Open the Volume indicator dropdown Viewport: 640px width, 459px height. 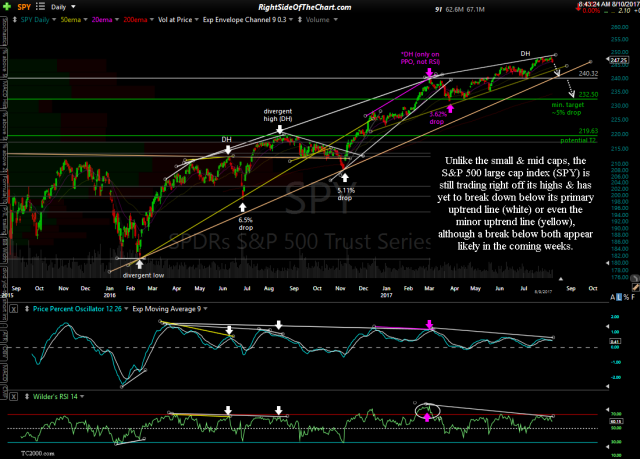336,20
